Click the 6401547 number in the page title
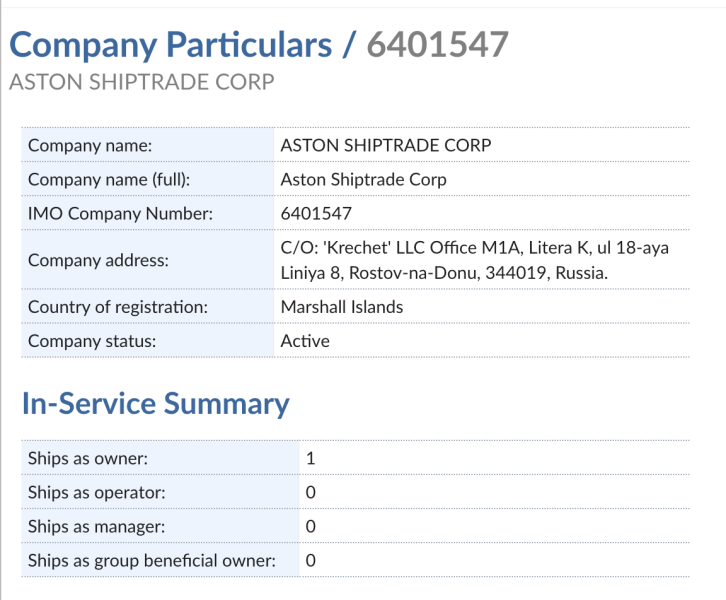The width and height of the screenshot is (726, 600). pos(437,45)
